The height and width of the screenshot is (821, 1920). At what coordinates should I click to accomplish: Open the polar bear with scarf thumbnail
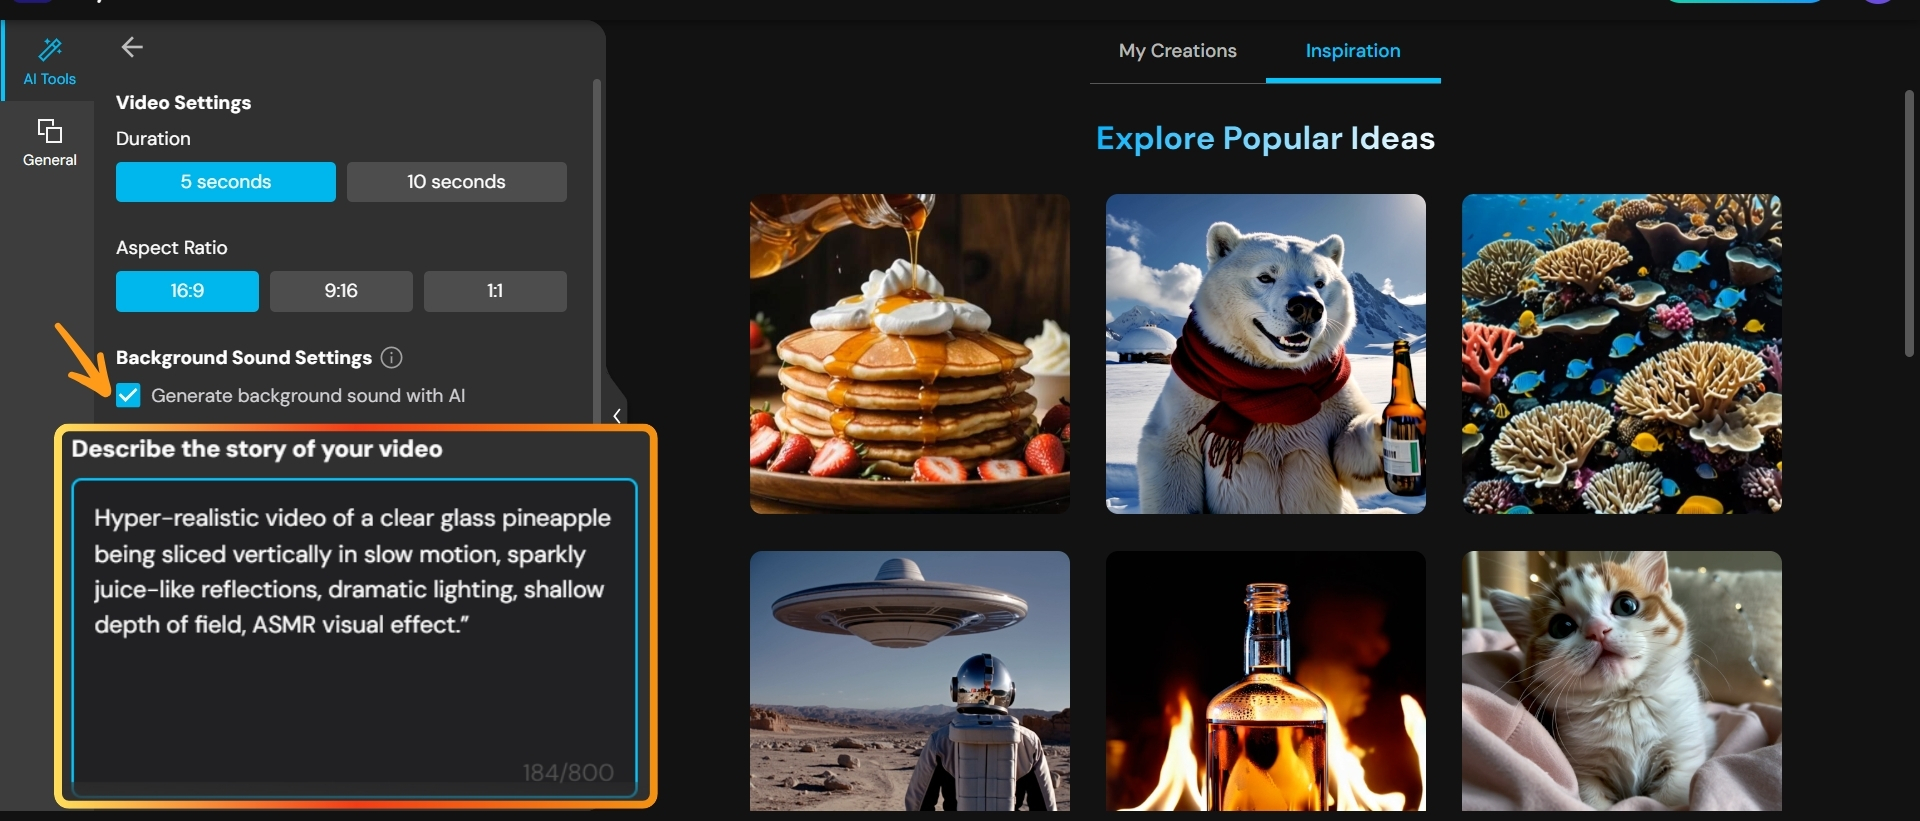coord(1266,354)
